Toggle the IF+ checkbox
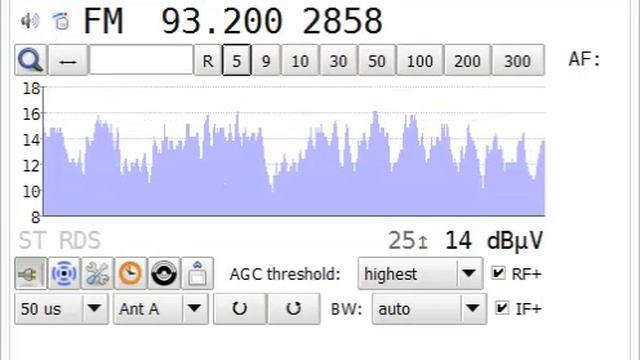The height and width of the screenshot is (360, 640). [x=502, y=308]
